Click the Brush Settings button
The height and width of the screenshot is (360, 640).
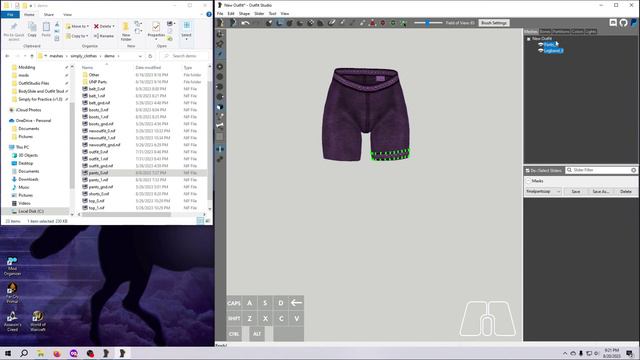click(x=494, y=23)
